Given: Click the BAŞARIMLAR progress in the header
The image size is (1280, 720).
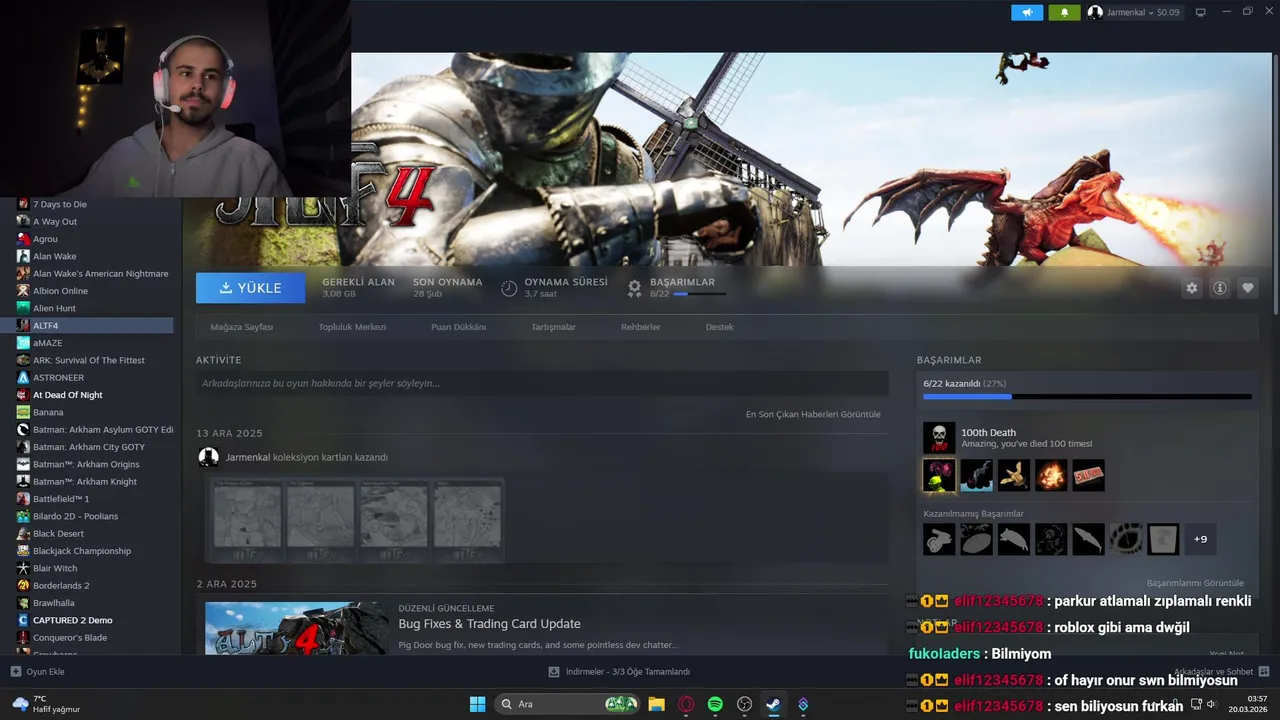Looking at the screenshot, I should pos(686,288).
